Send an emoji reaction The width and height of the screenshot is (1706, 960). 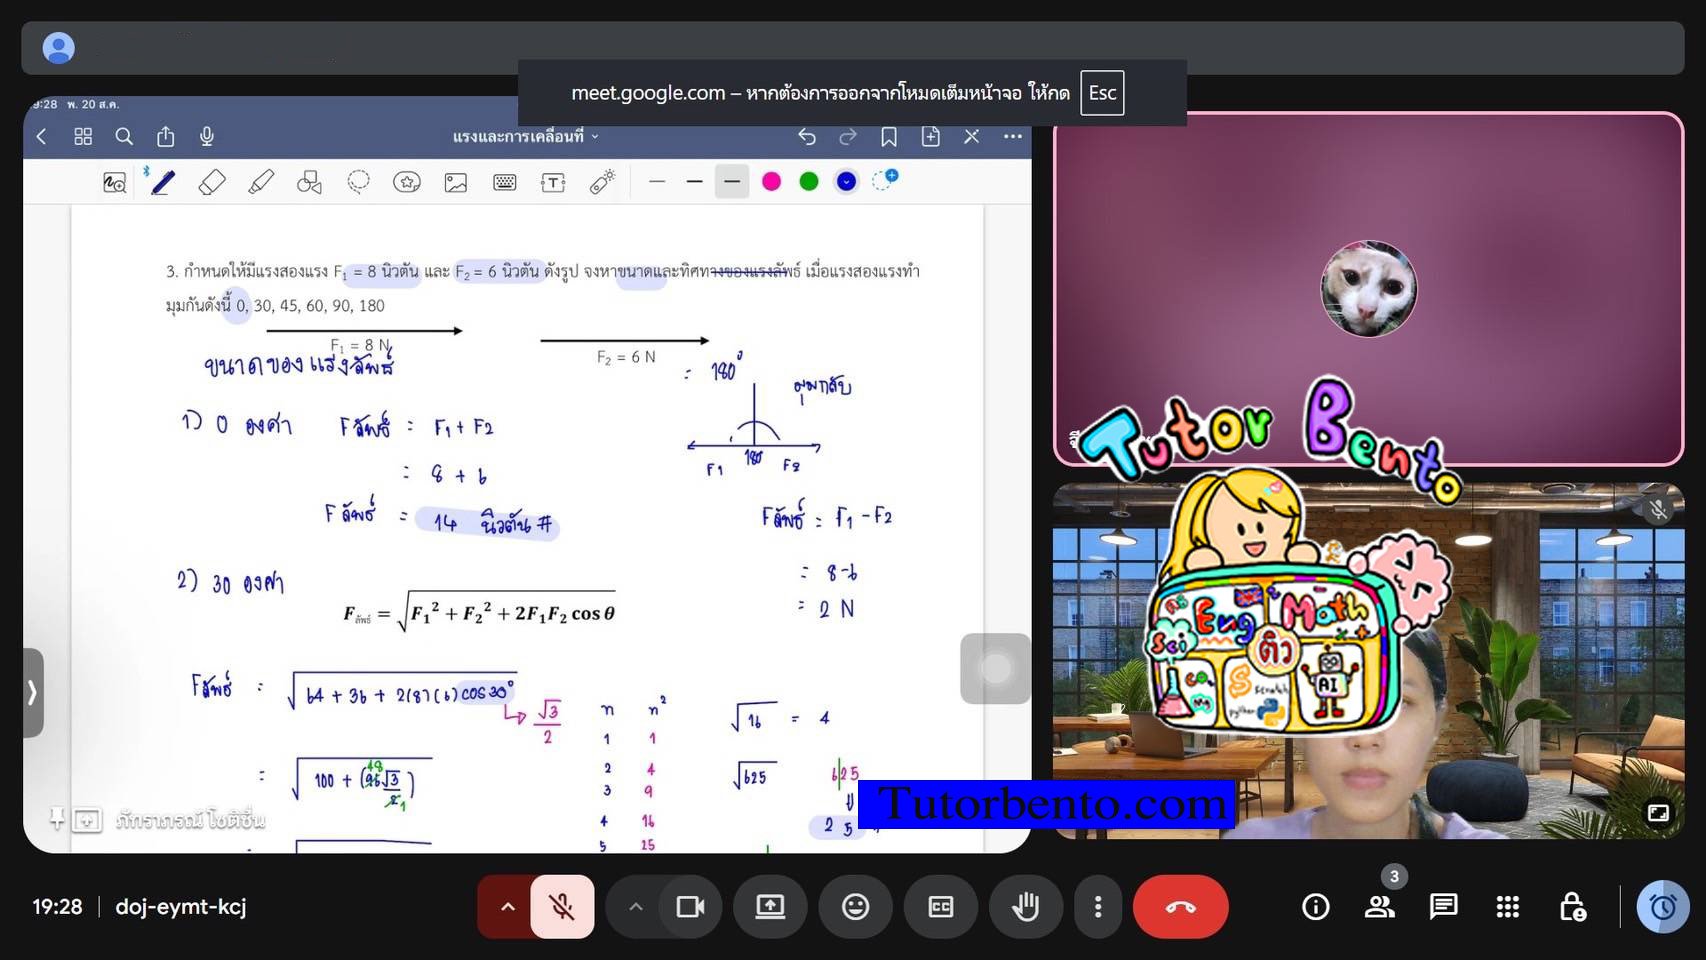(855, 907)
